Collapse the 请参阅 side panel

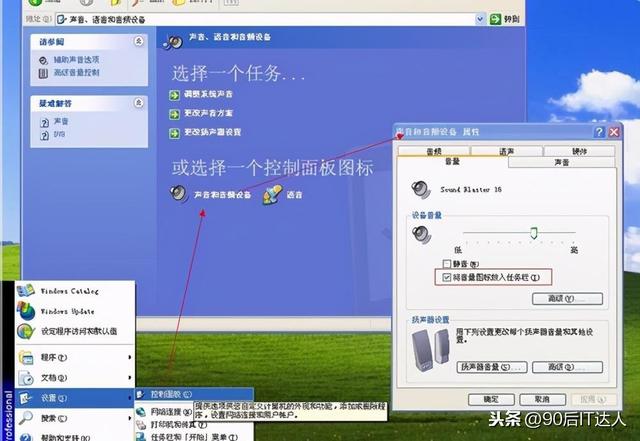pos(139,41)
